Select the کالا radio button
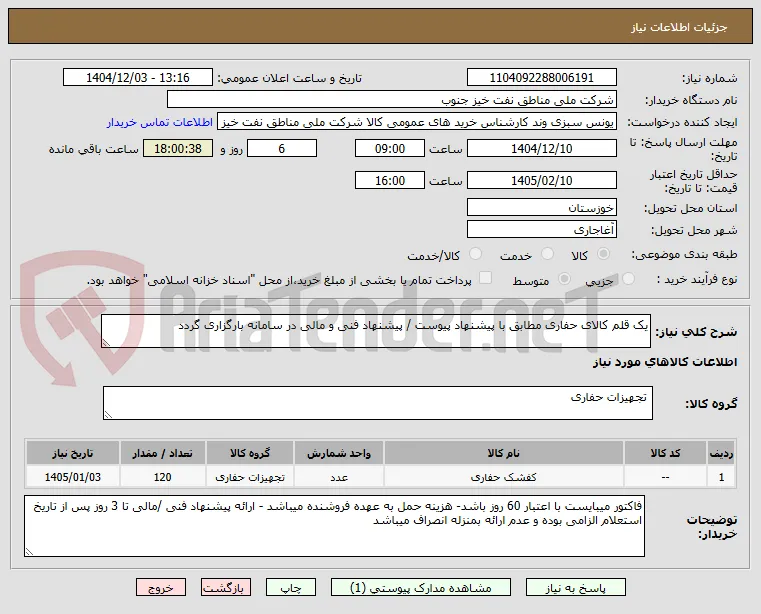The image size is (761, 614). [604, 253]
